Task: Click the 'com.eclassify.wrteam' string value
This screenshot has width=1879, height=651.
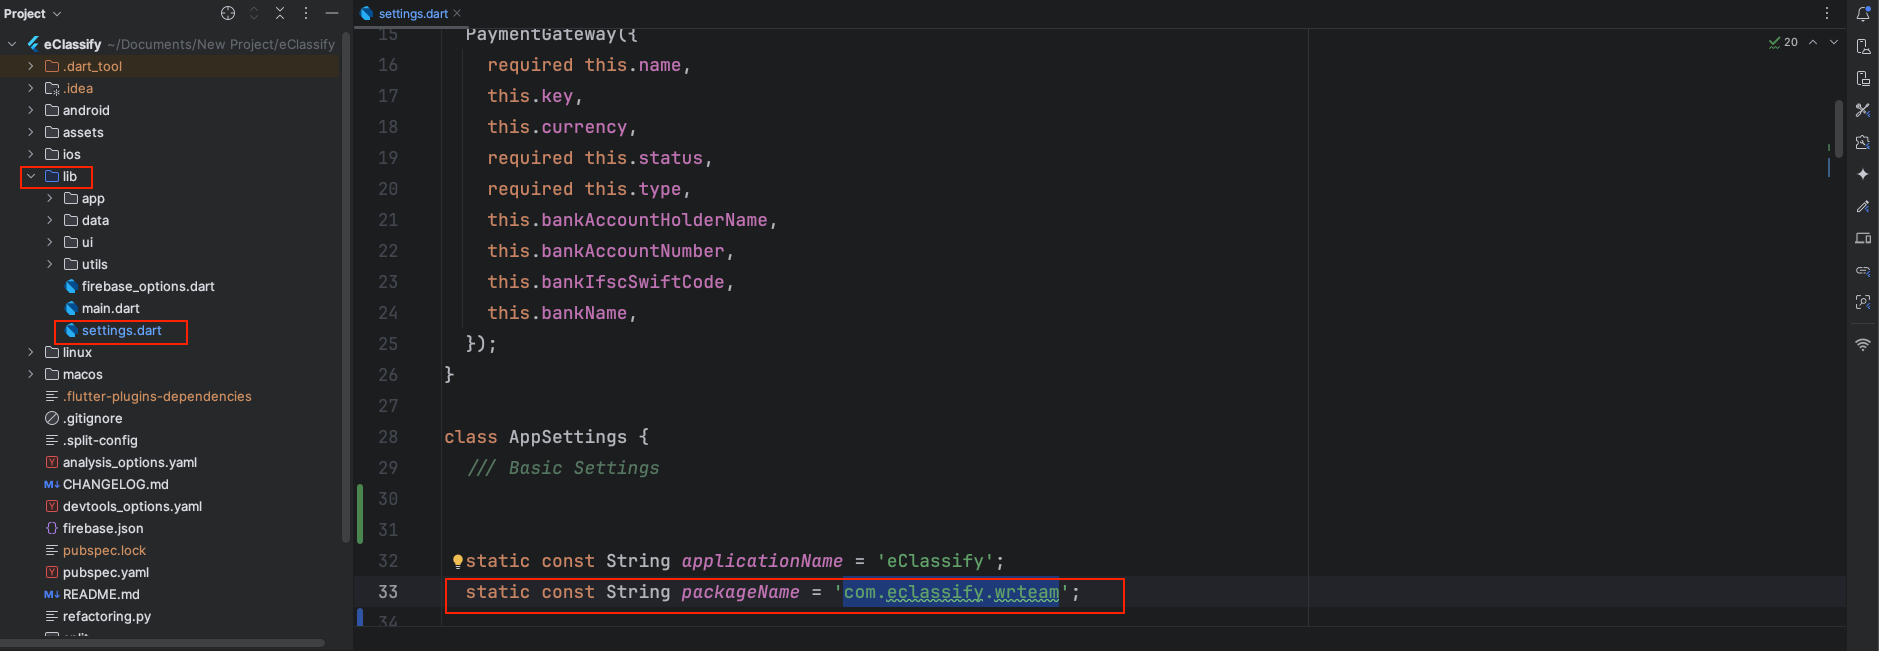Action: click(951, 592)
